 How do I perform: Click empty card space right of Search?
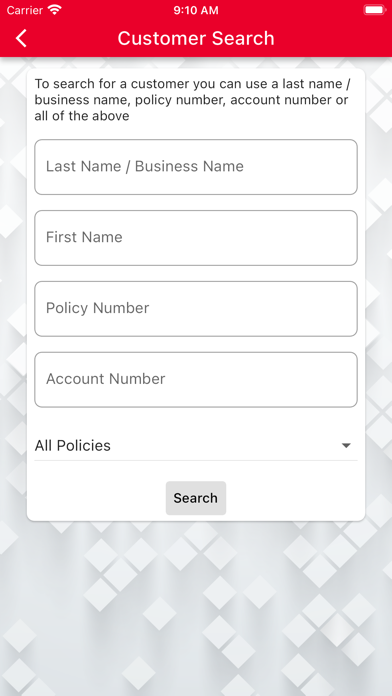click(x=295, y=498)
